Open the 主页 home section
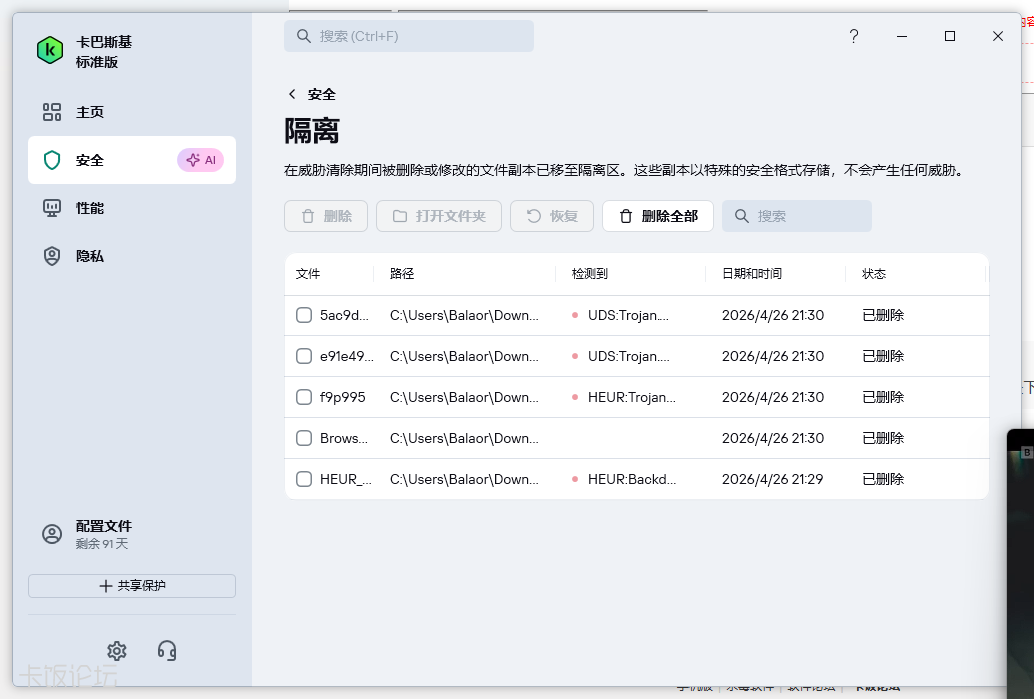1034x699 pixels. tap(132, 112)
